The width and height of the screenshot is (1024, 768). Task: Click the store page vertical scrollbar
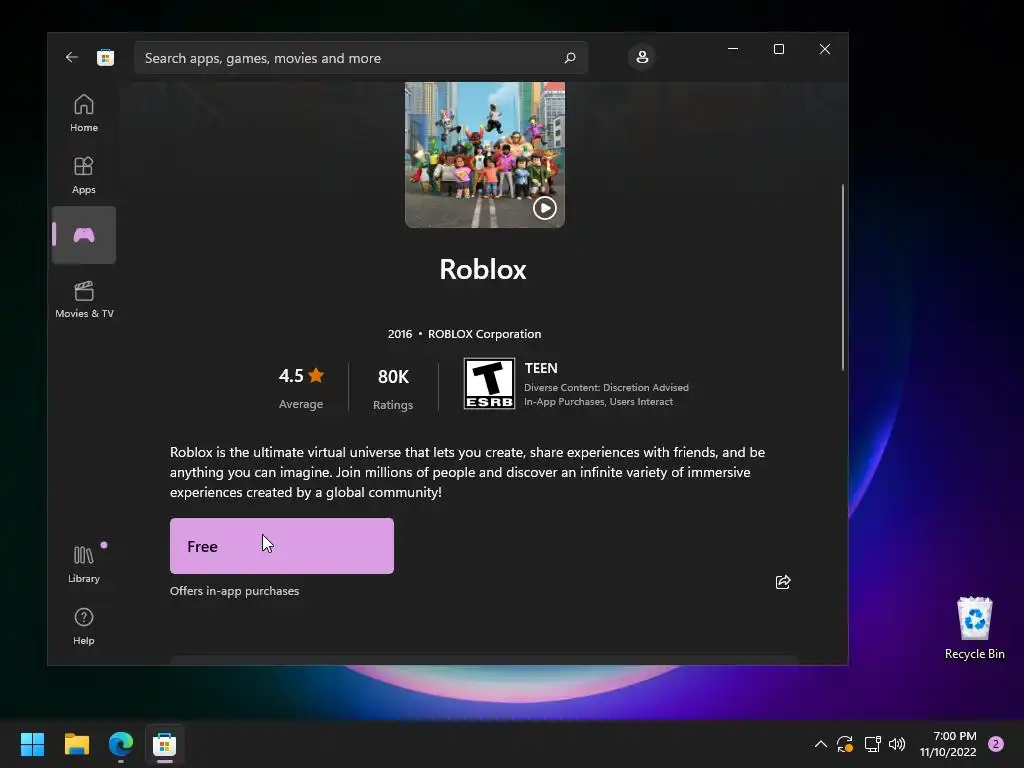click(x=842, y=277)
